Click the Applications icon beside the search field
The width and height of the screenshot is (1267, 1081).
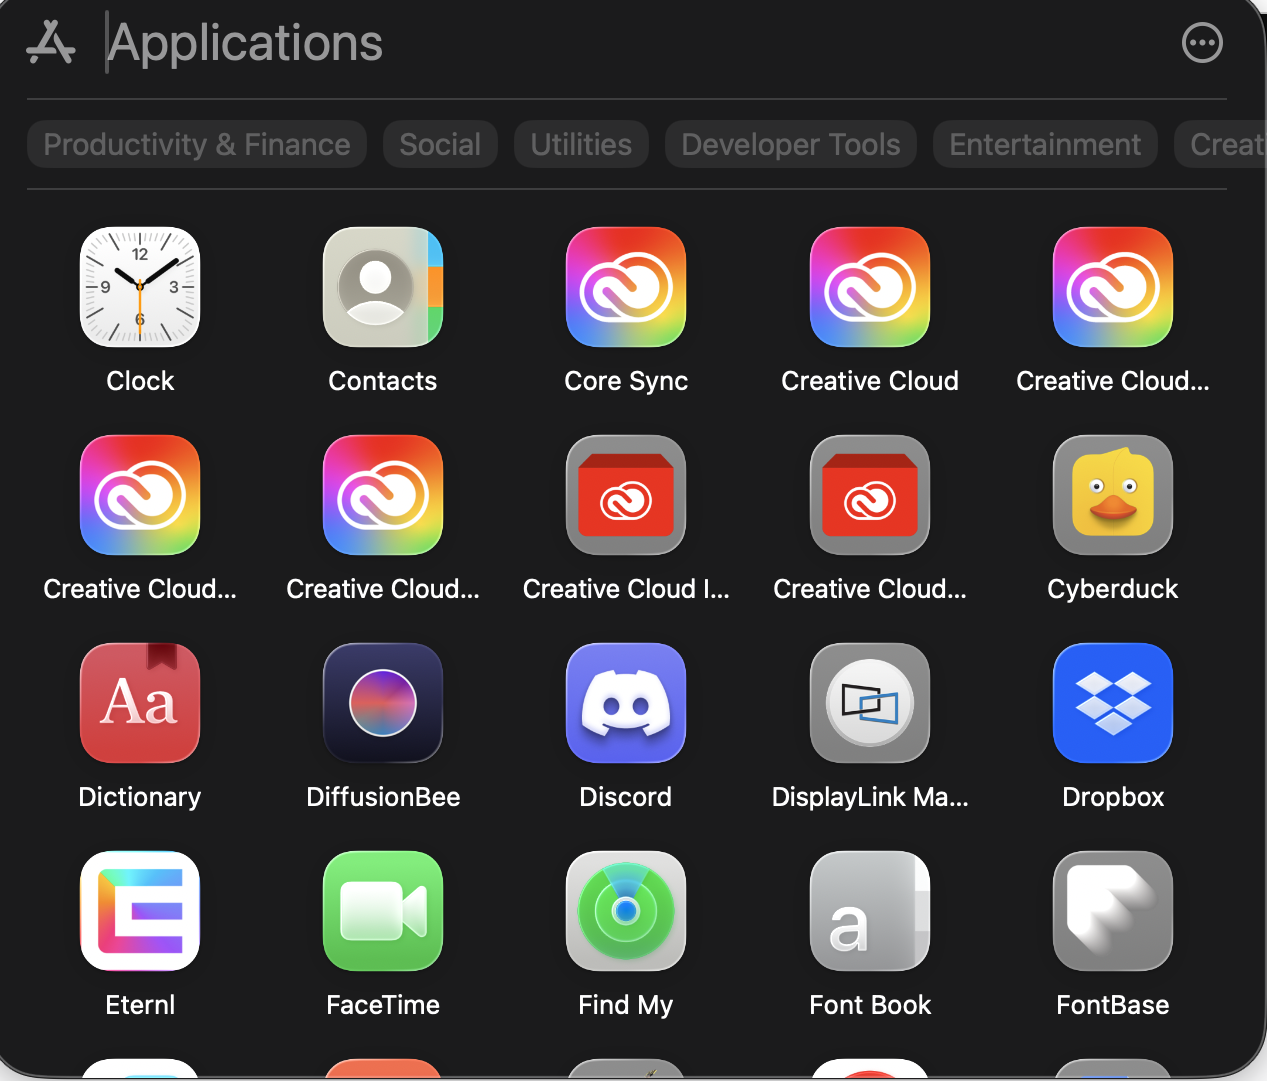coord(51,43)
